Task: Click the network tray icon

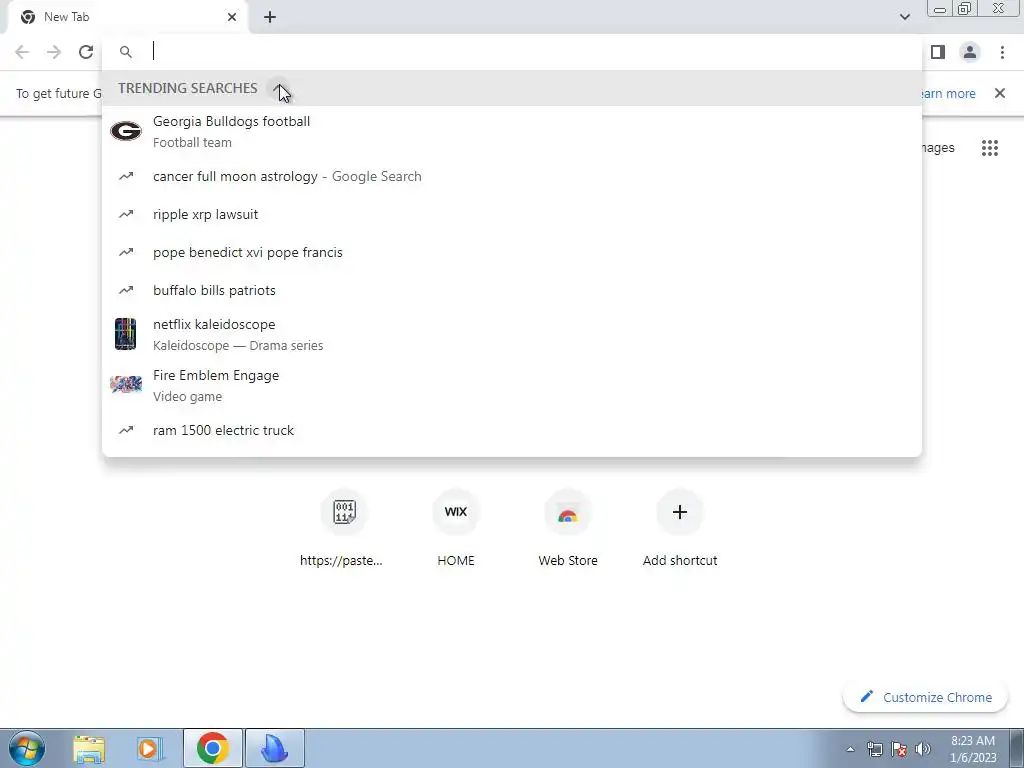Action: pos(874,749)
